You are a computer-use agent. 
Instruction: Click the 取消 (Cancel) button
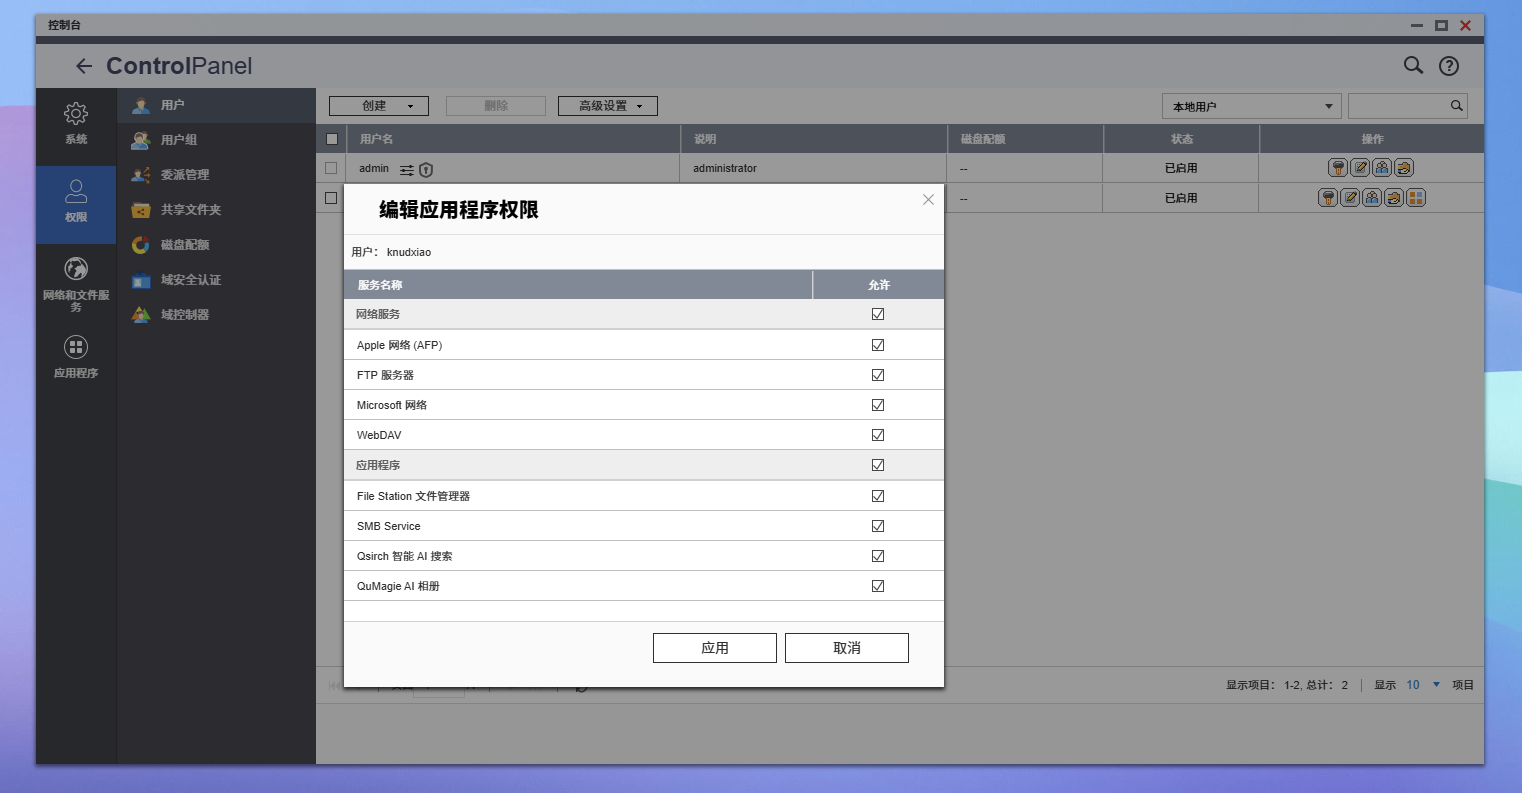pyautogui.click(x=847, y=648)
